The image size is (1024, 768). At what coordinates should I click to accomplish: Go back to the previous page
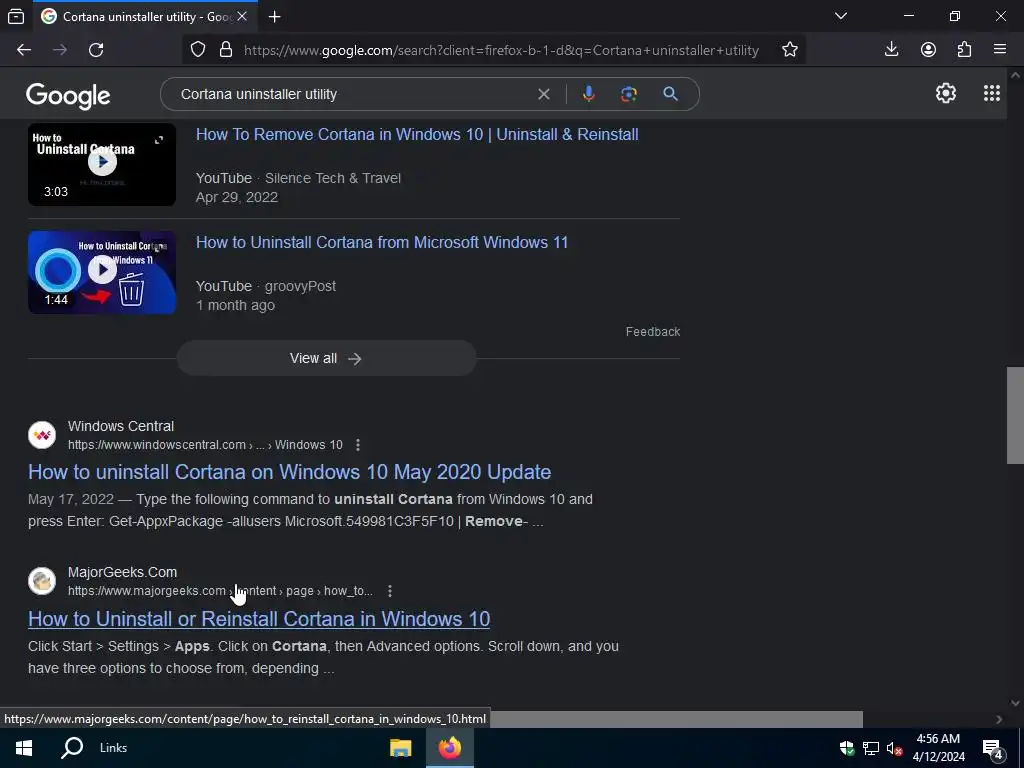[24, 50]
